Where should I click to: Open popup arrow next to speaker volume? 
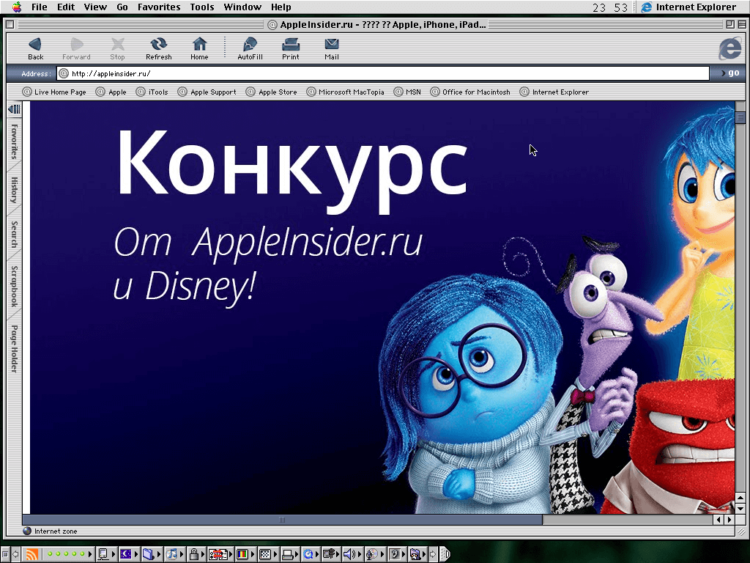click(359, 554)
